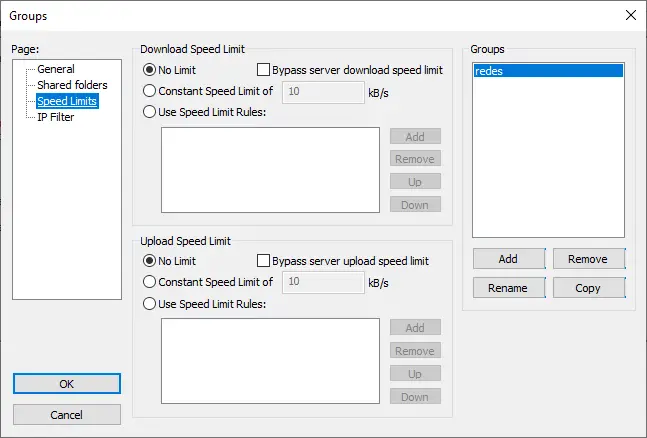This screenshot has width=647, height=438.
Task: Copy the selected group
Action: pyautogui.click(x=588, y=288)
